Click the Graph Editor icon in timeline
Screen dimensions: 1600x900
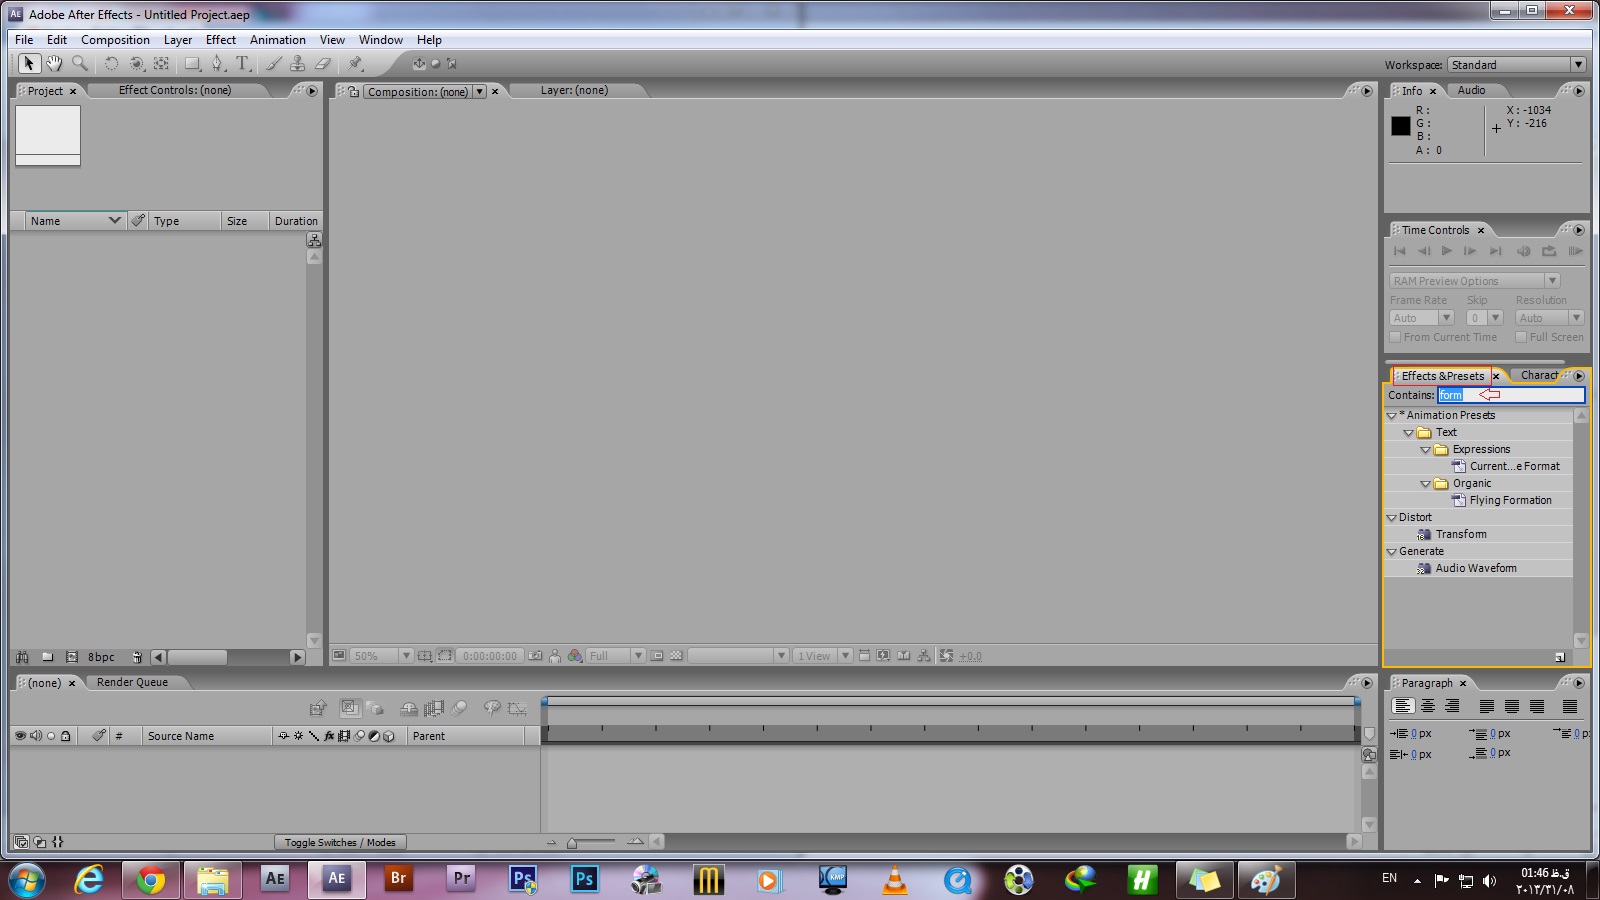tap(516, 708)
